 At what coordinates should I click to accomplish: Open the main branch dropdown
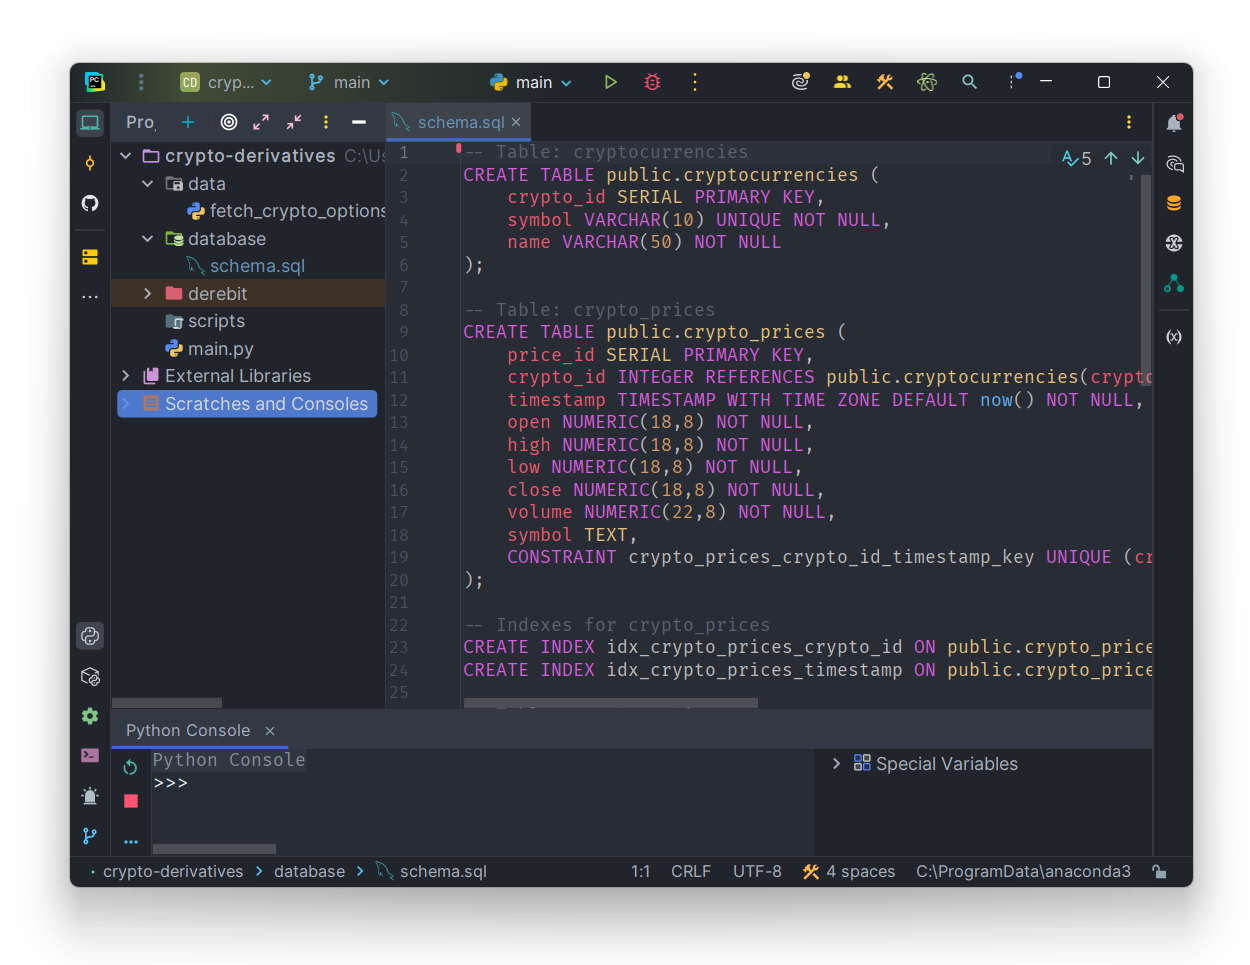348,82
